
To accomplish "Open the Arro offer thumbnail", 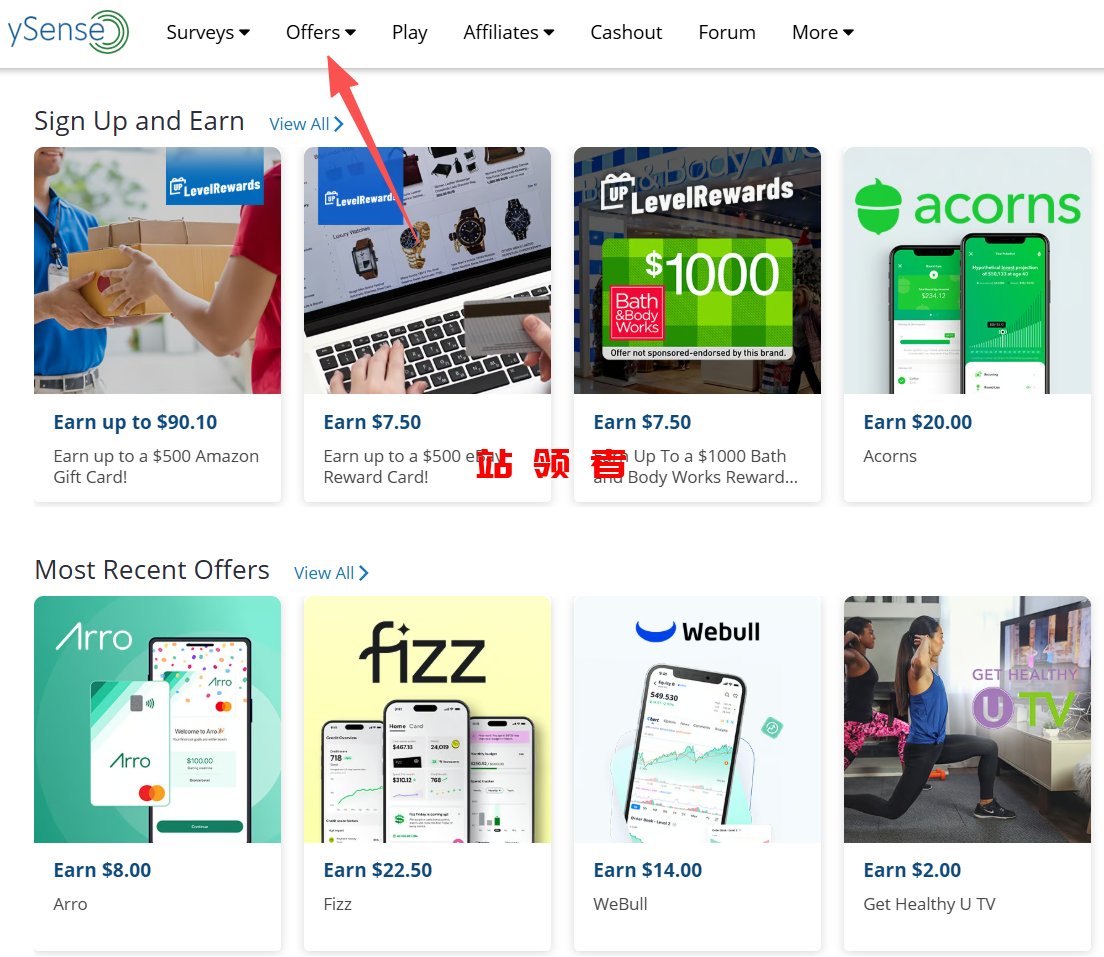I will pyautogui.click(x=157, y=720).
